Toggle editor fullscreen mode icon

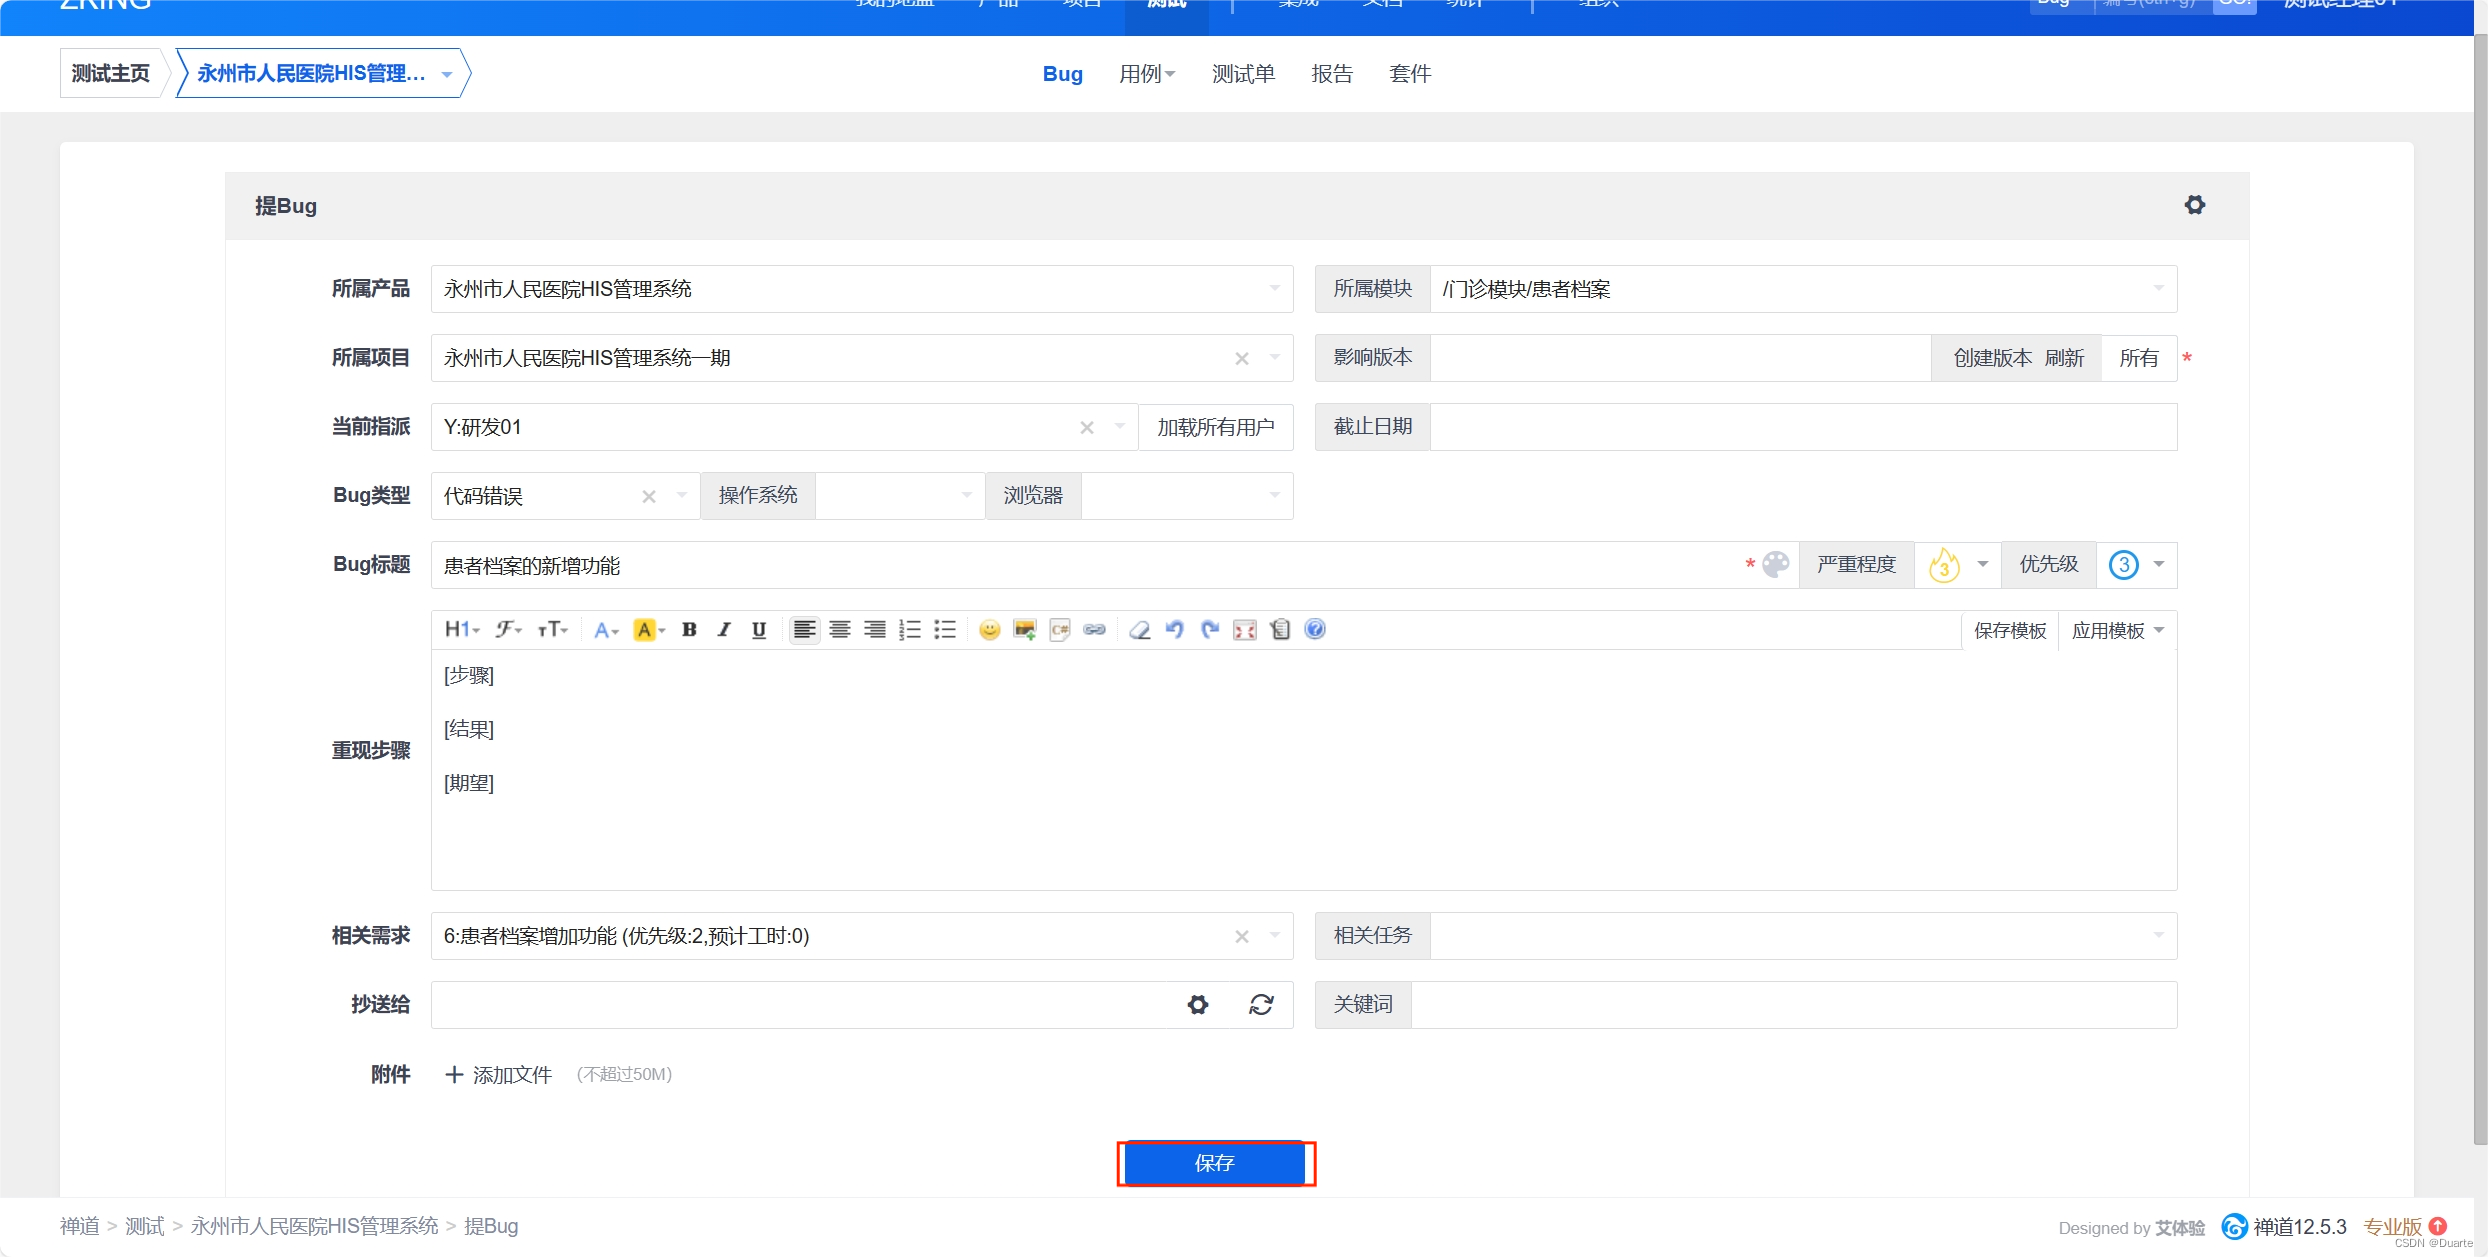1245,630
